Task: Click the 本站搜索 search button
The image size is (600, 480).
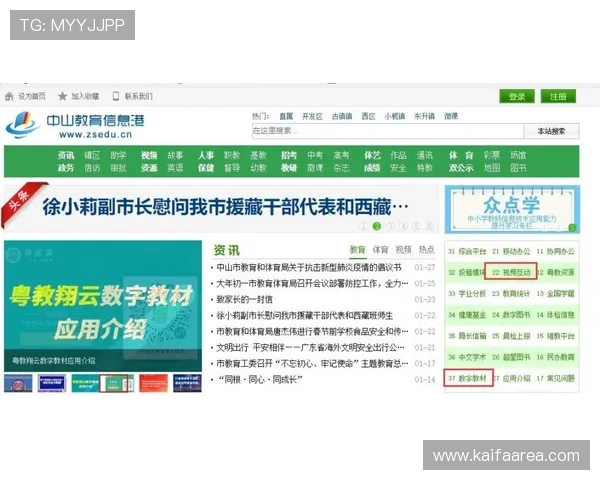Action: coord(551,131)
